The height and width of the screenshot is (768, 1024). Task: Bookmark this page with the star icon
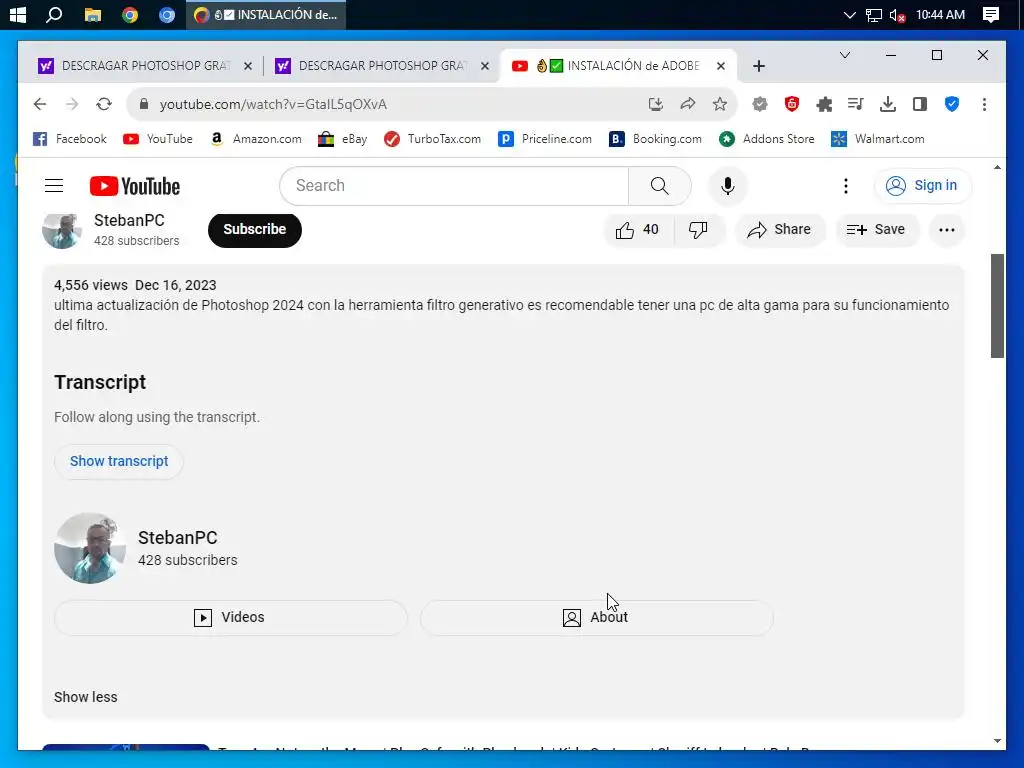point(720,104)
